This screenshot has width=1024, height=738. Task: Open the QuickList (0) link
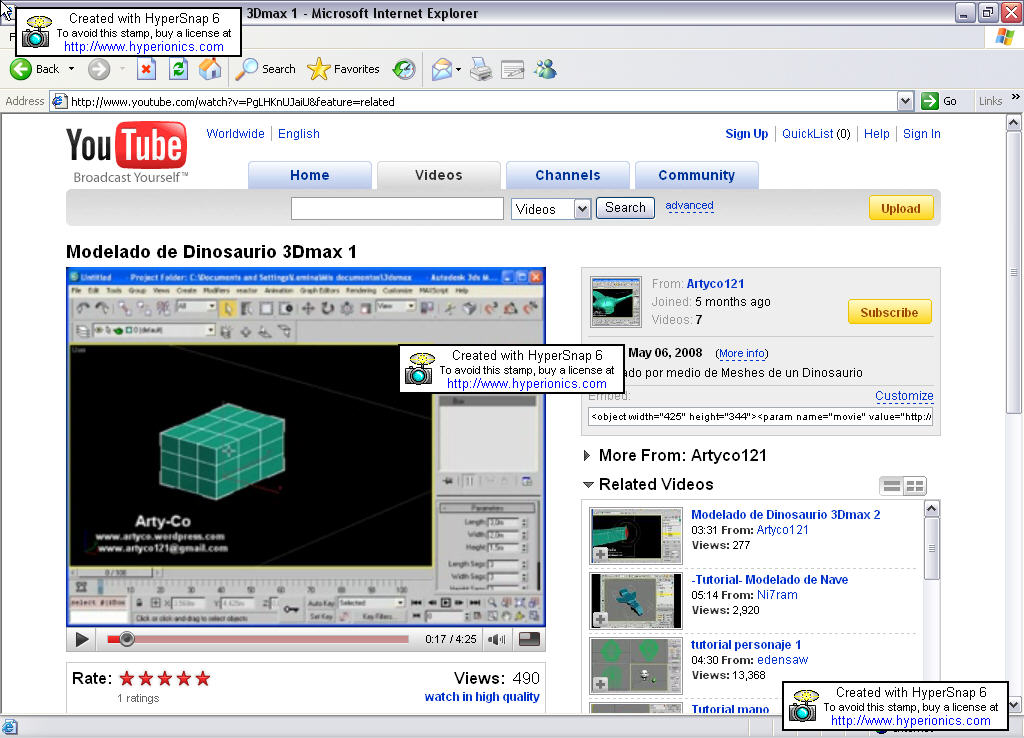pyautogui.click(x=816, y=133)
